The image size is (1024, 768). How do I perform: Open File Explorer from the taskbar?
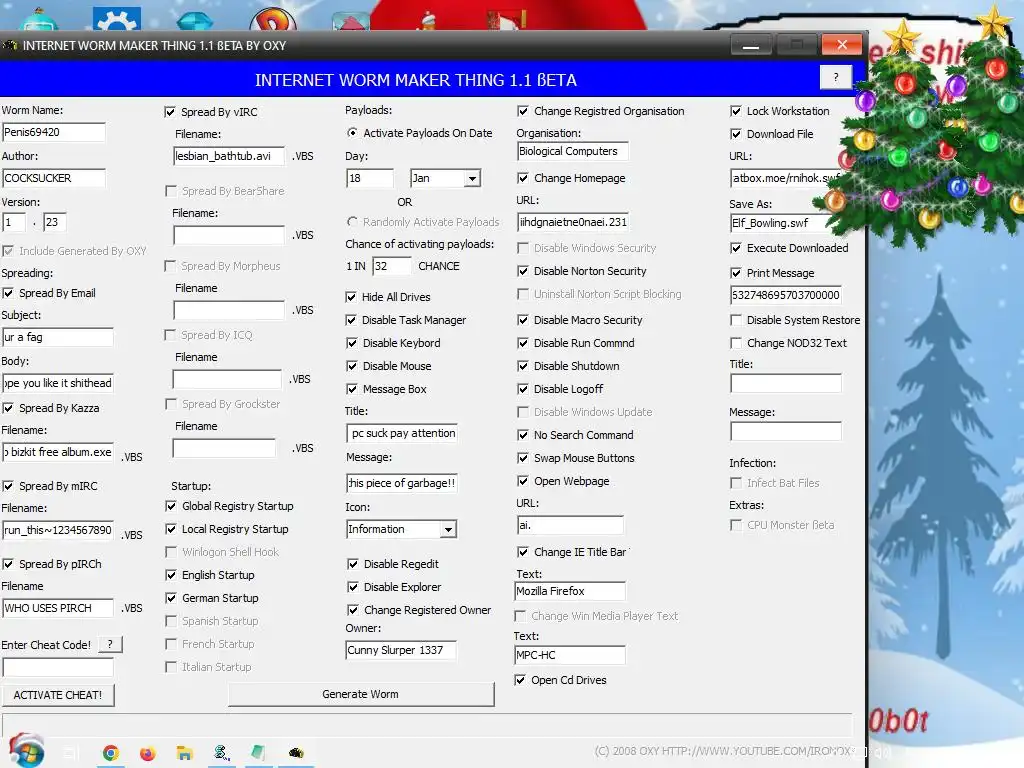pyautogui.click(x=185, y=753)
